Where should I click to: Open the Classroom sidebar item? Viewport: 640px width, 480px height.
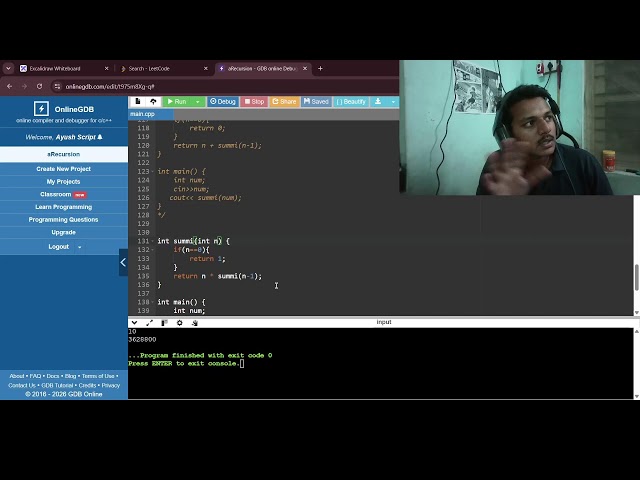pos(64,194)
